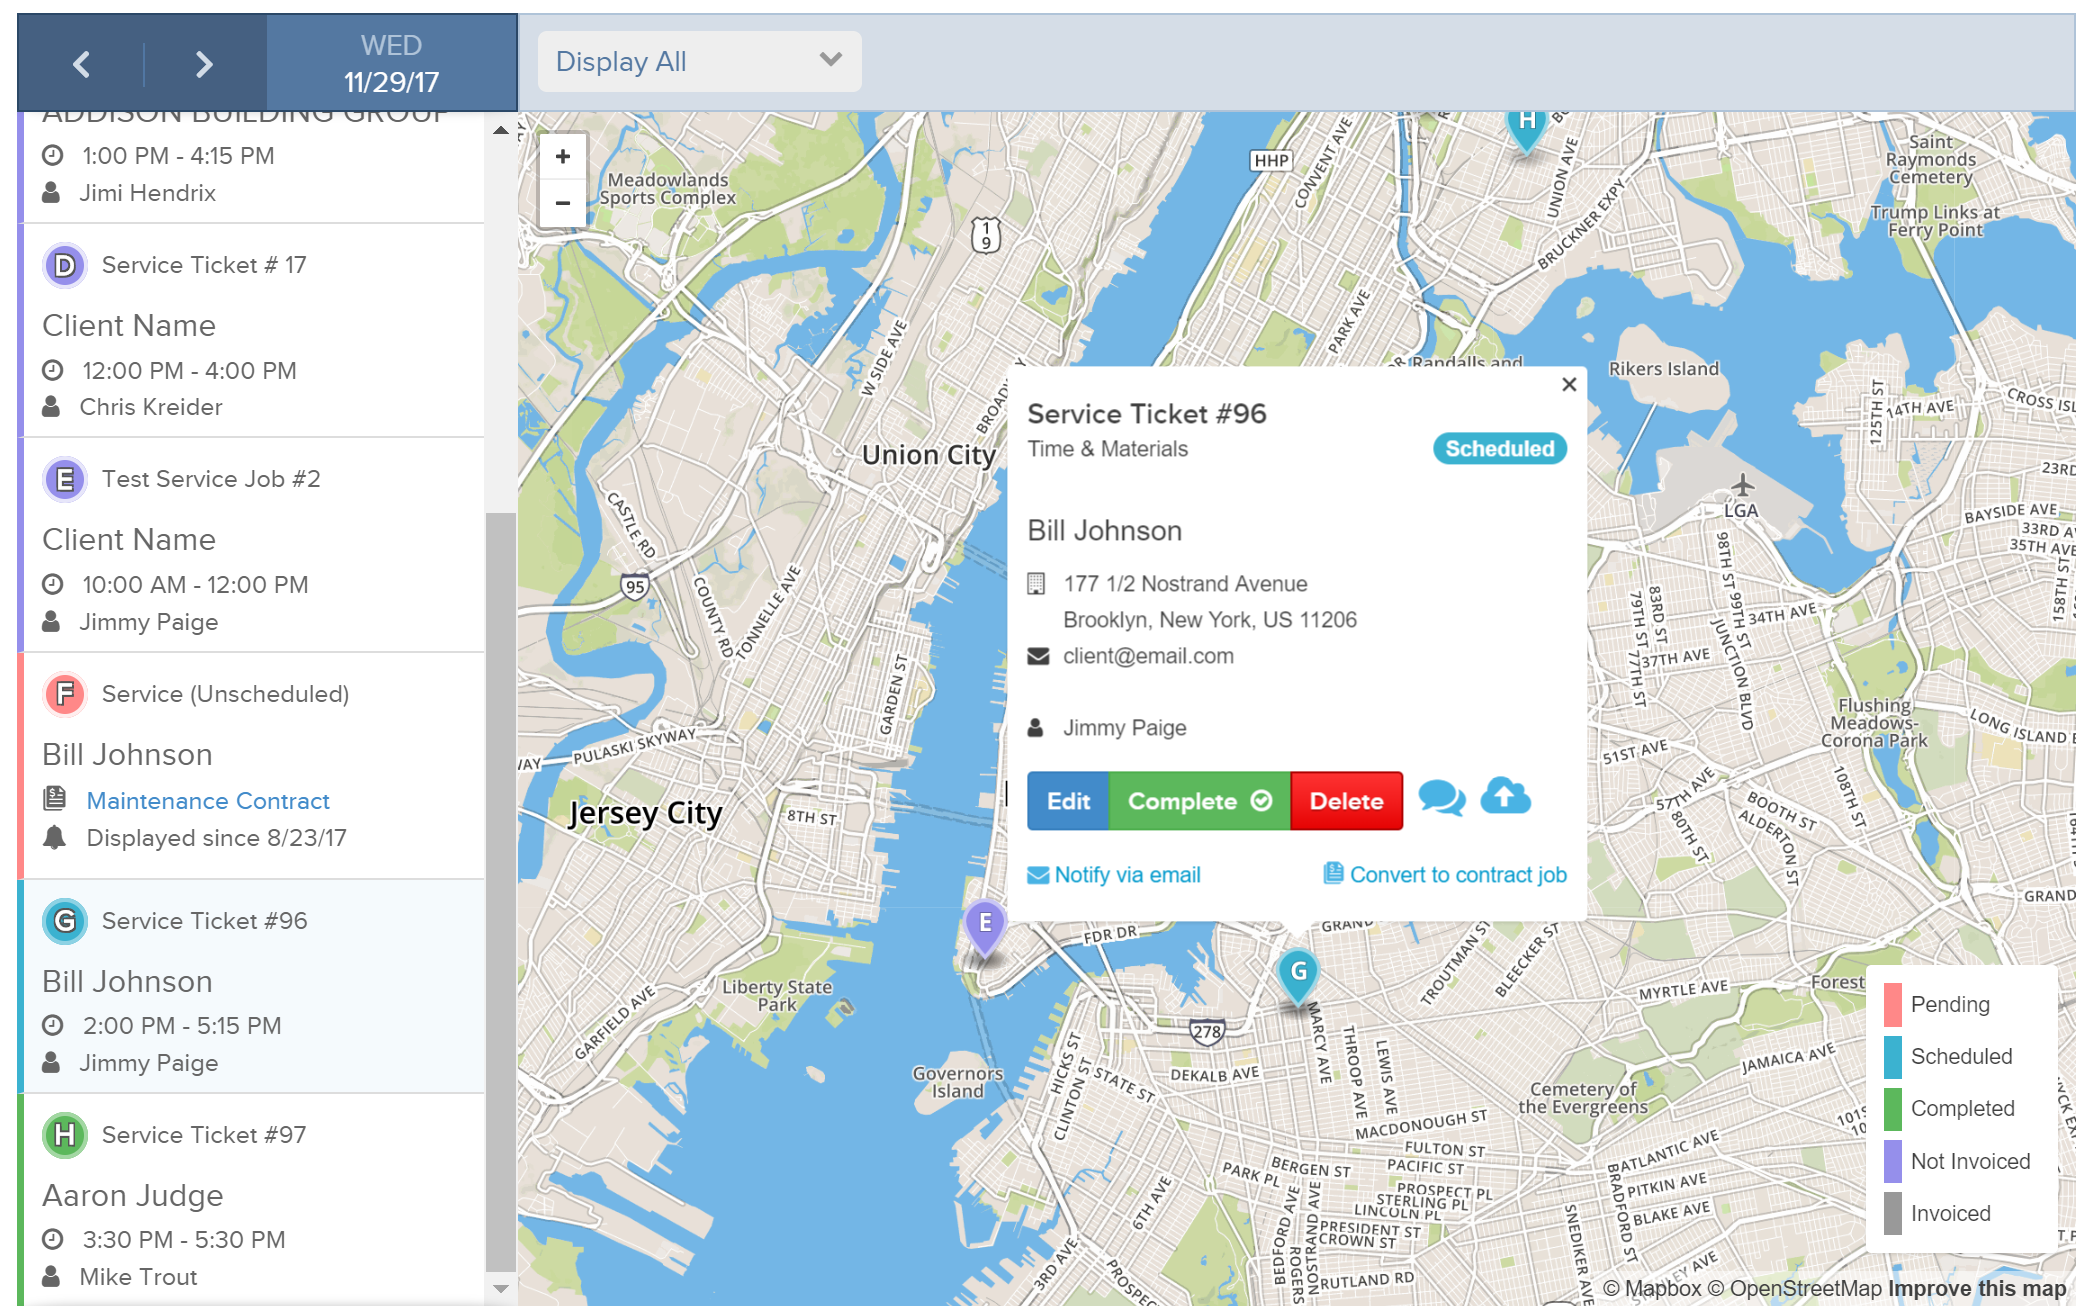Open the WED 11/29/17 date selector

391,63
